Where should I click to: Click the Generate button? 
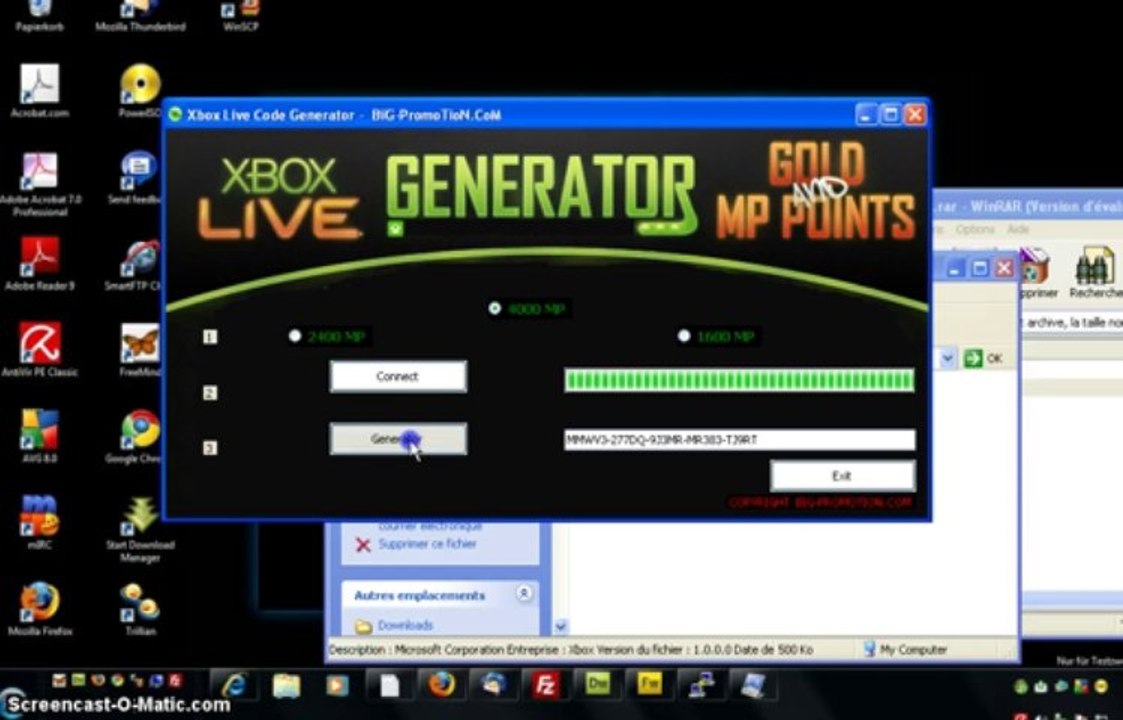(398, 438)
